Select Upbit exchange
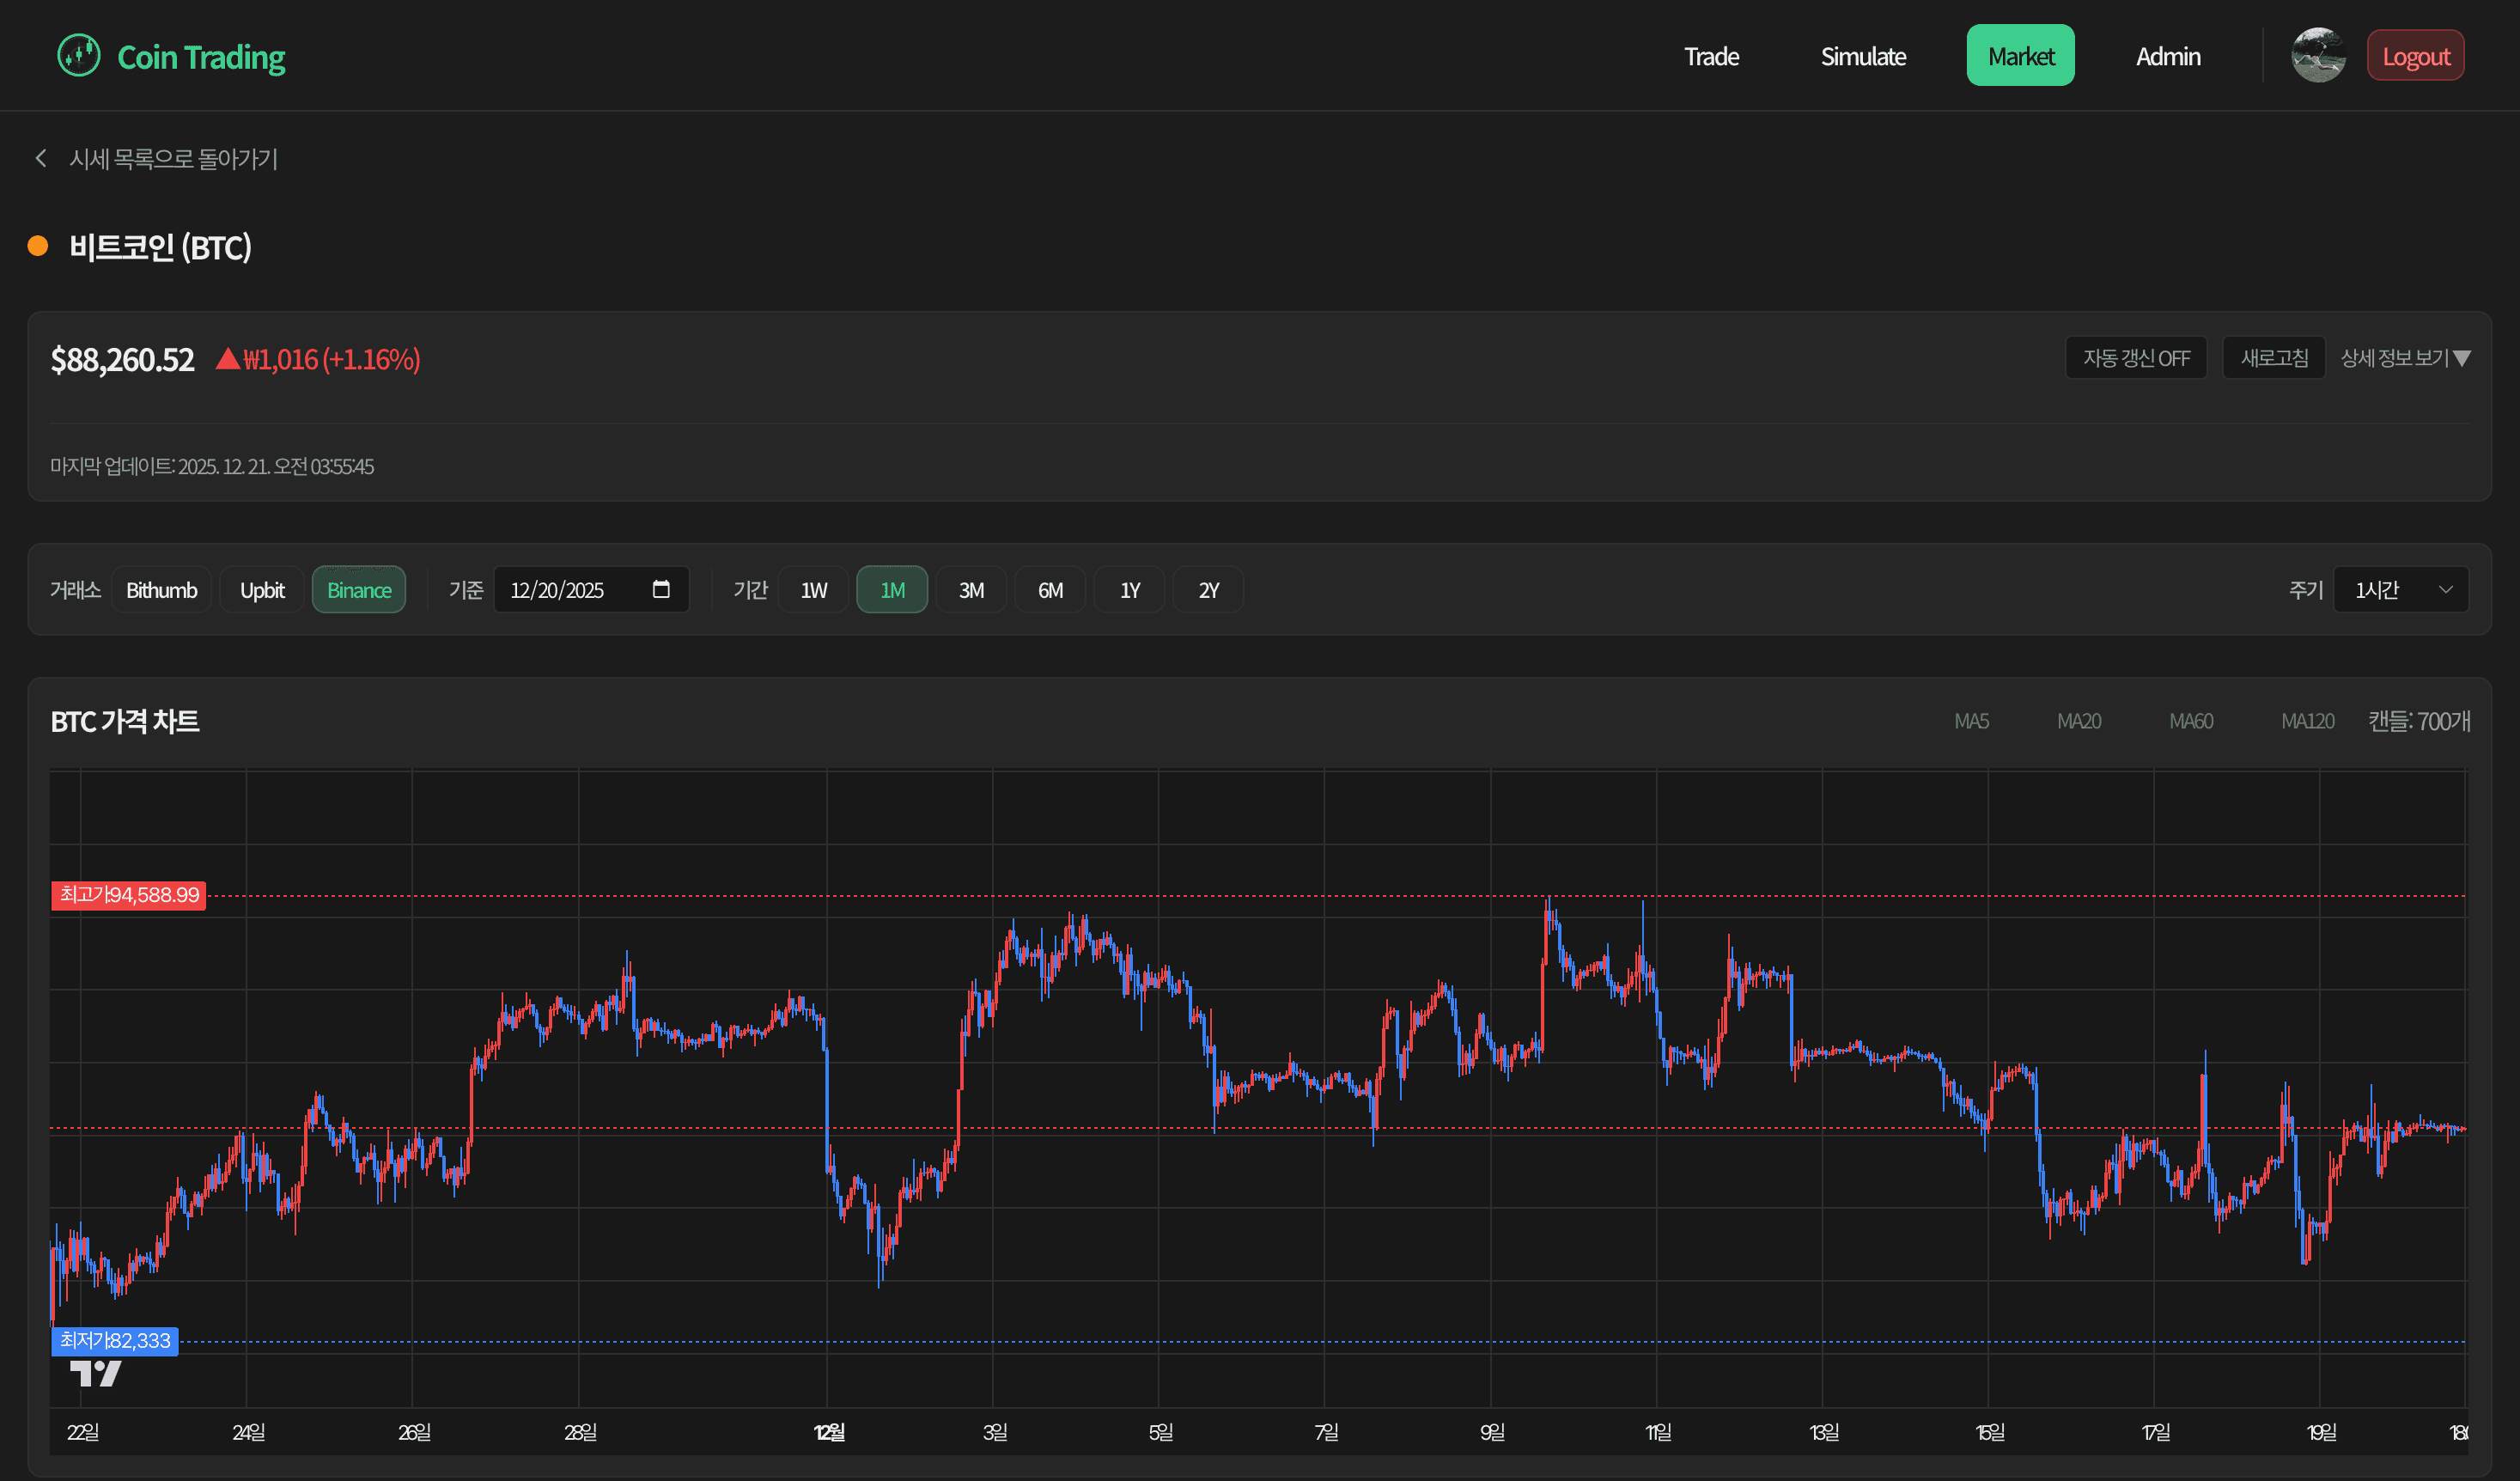This screenshot has height=1481, width=2520. pos(262,590)
